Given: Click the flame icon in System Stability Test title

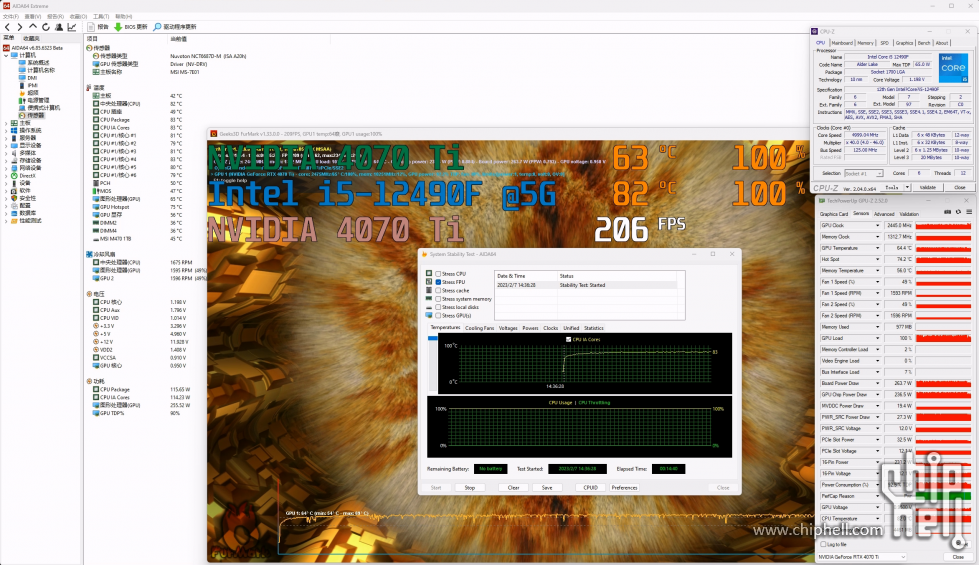Looking at the screenshot, I should click(425, 254).
